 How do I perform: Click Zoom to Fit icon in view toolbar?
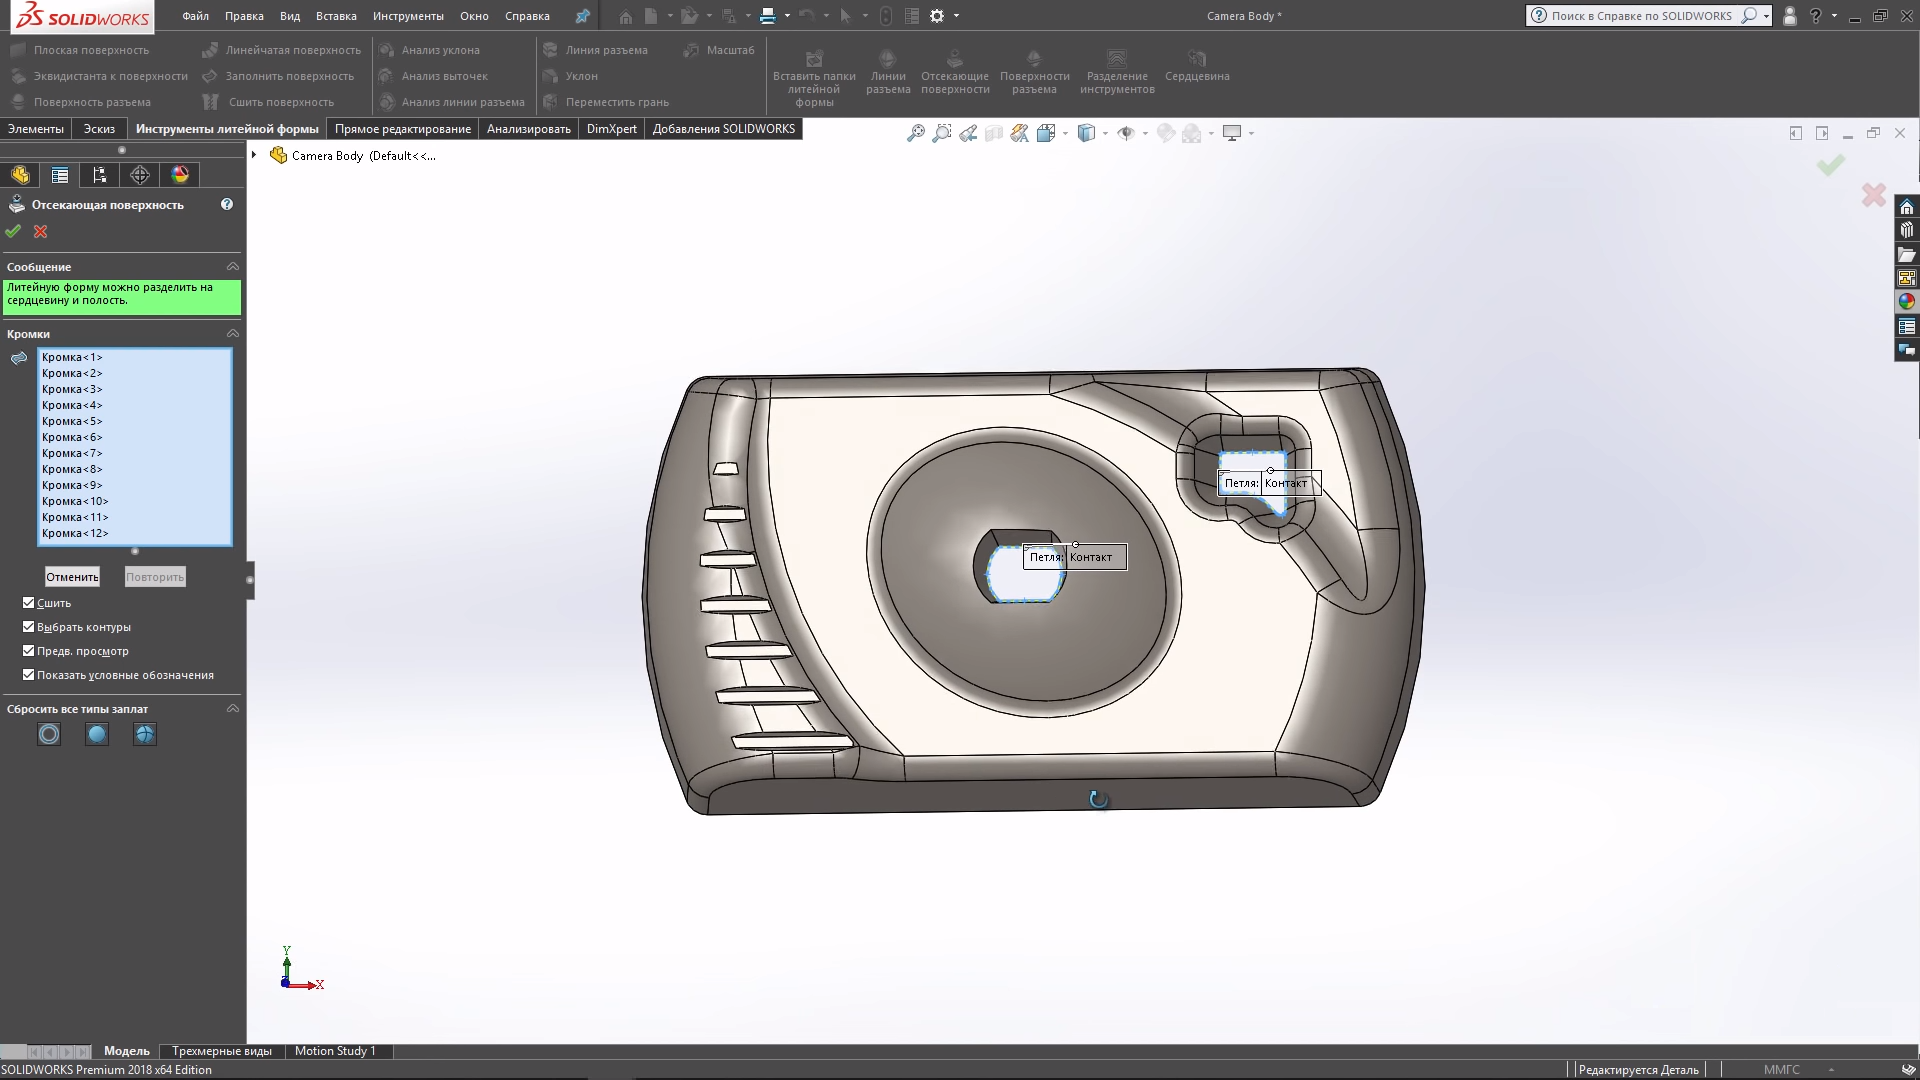tap(915, 133)
